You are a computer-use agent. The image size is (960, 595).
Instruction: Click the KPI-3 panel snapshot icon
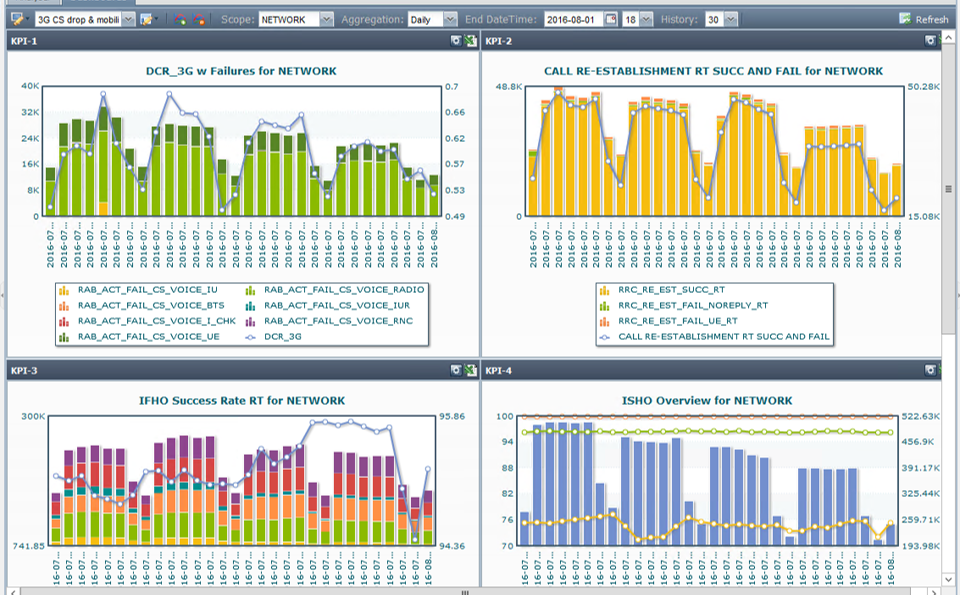456,371
